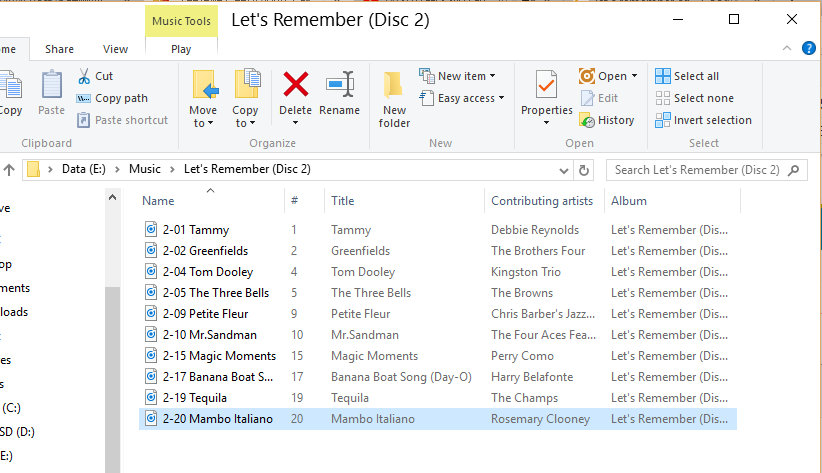Image resolution: width=822 pixels, height=473 pixels.
Task: Navigate to Music in breadcrumb
Action: (x=145, y=169)
